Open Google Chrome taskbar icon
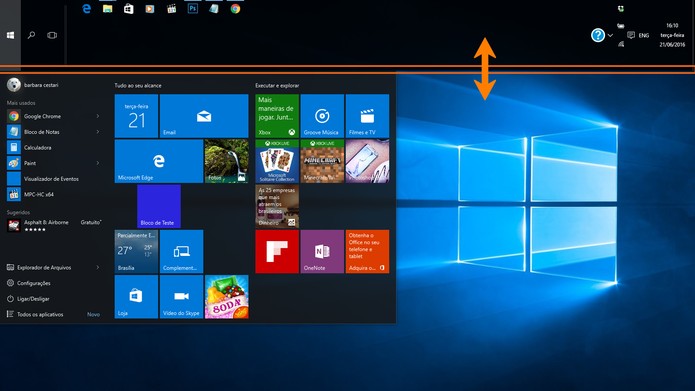The height and width of the screenshot is (391, 695). click(x=235, y=8)
